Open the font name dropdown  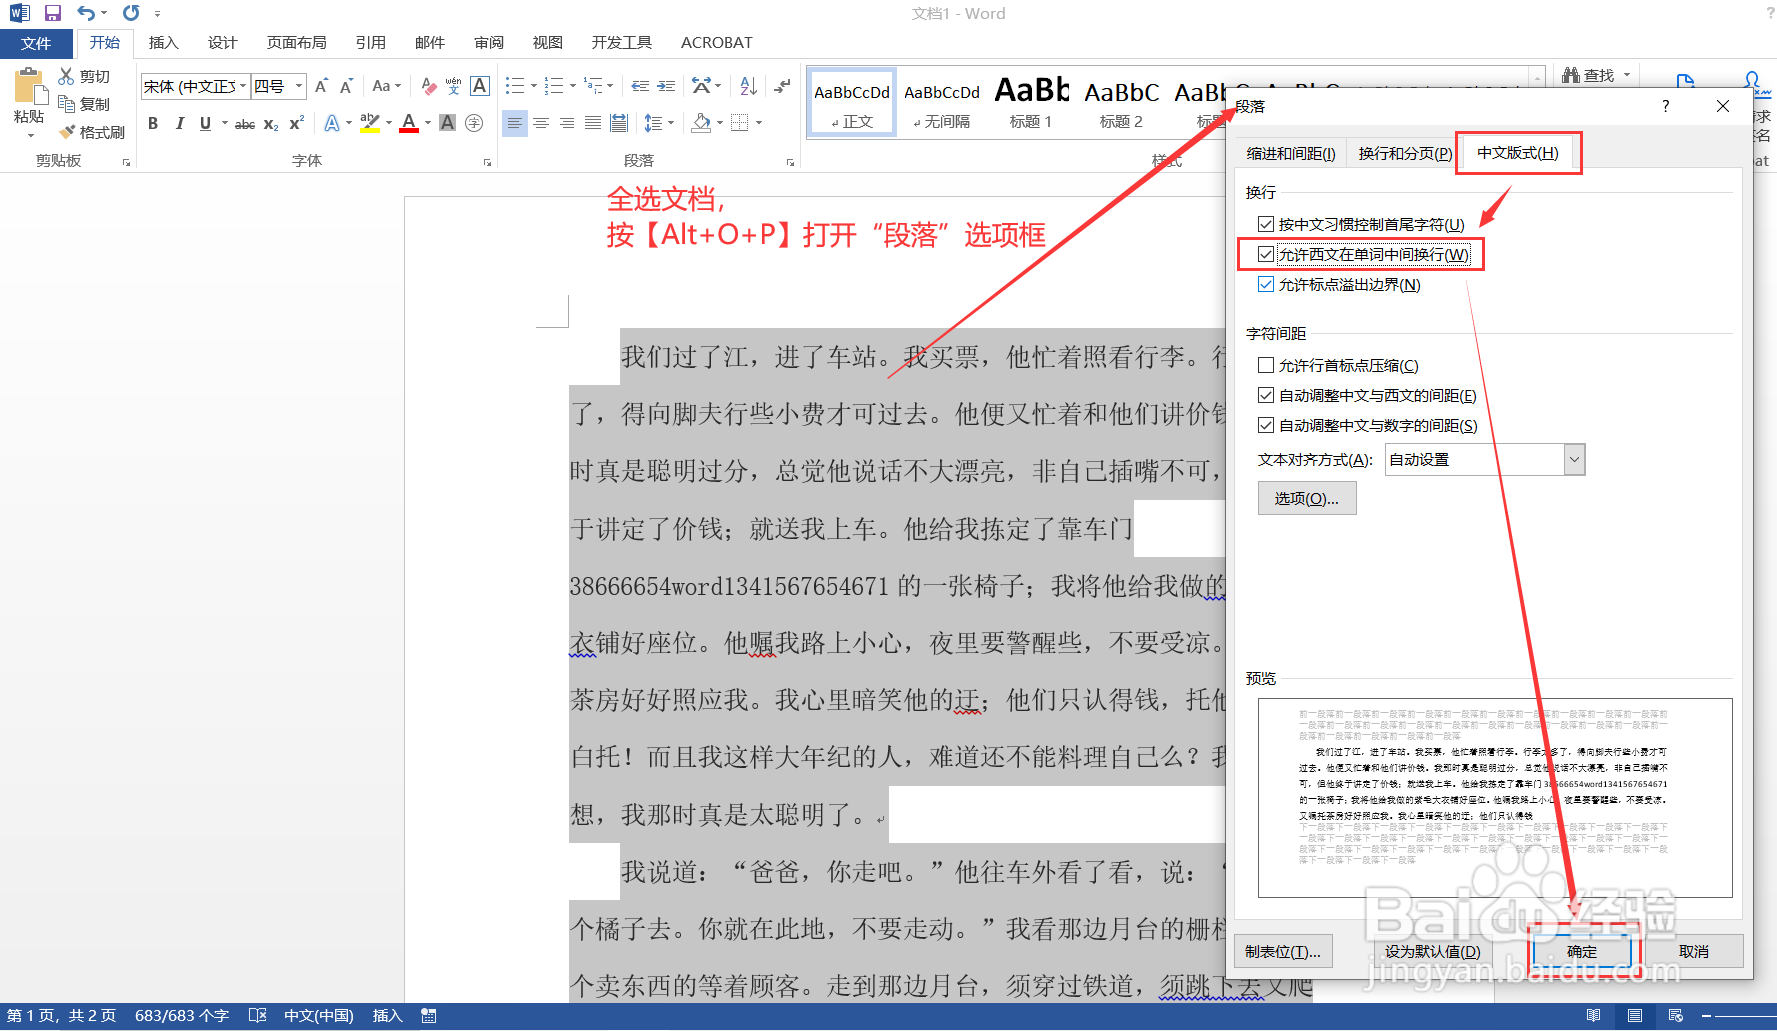coord(242,86)
